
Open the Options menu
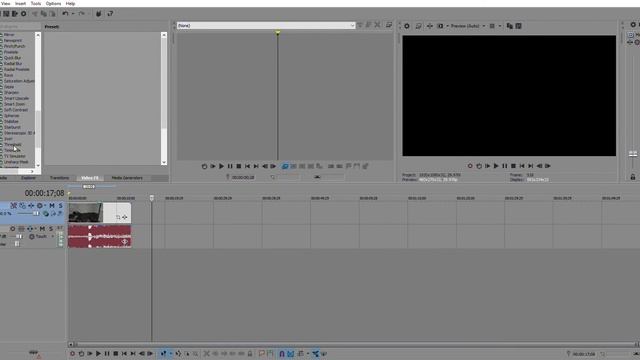click(53, 3)
